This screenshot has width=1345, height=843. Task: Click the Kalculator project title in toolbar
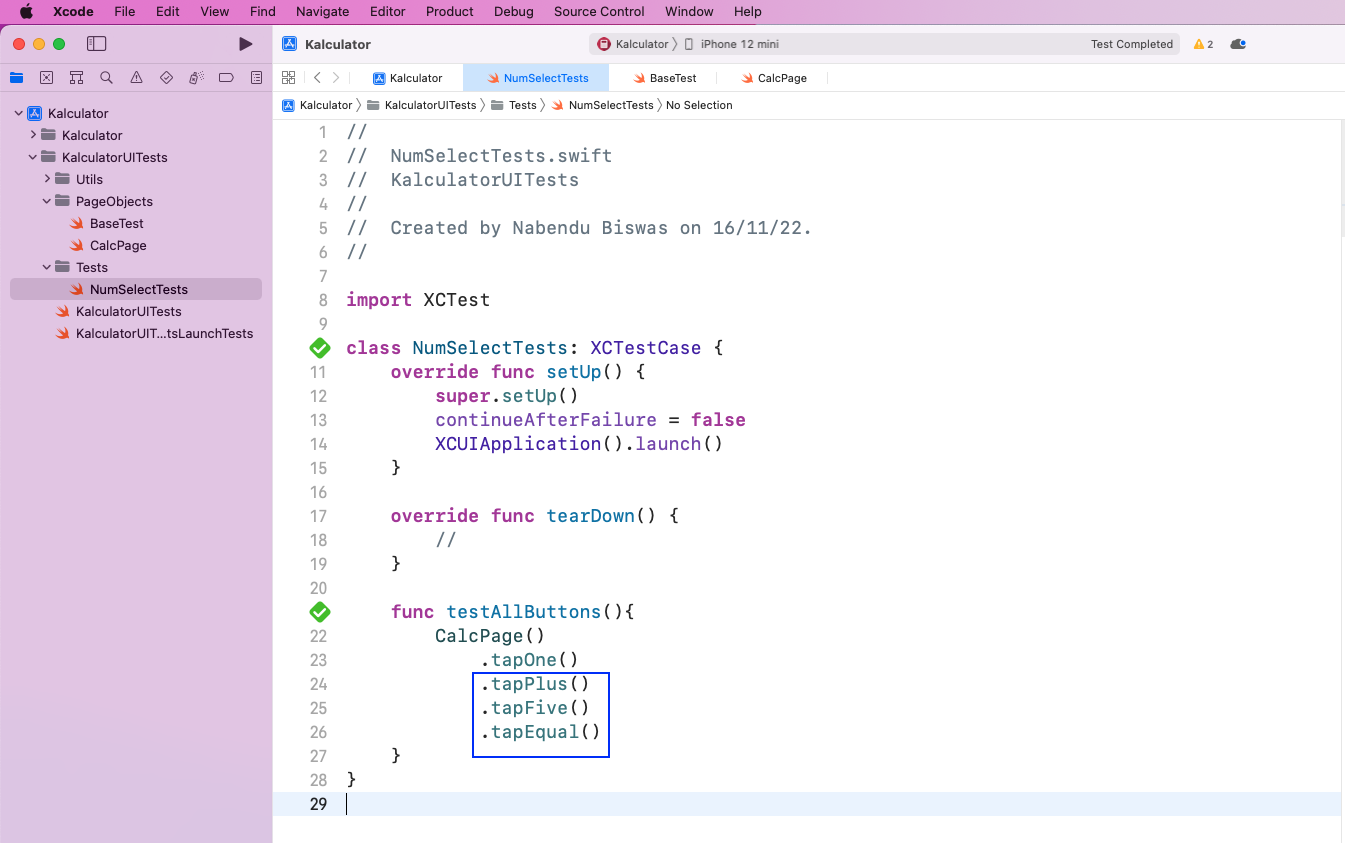click(x=338, y=44)
